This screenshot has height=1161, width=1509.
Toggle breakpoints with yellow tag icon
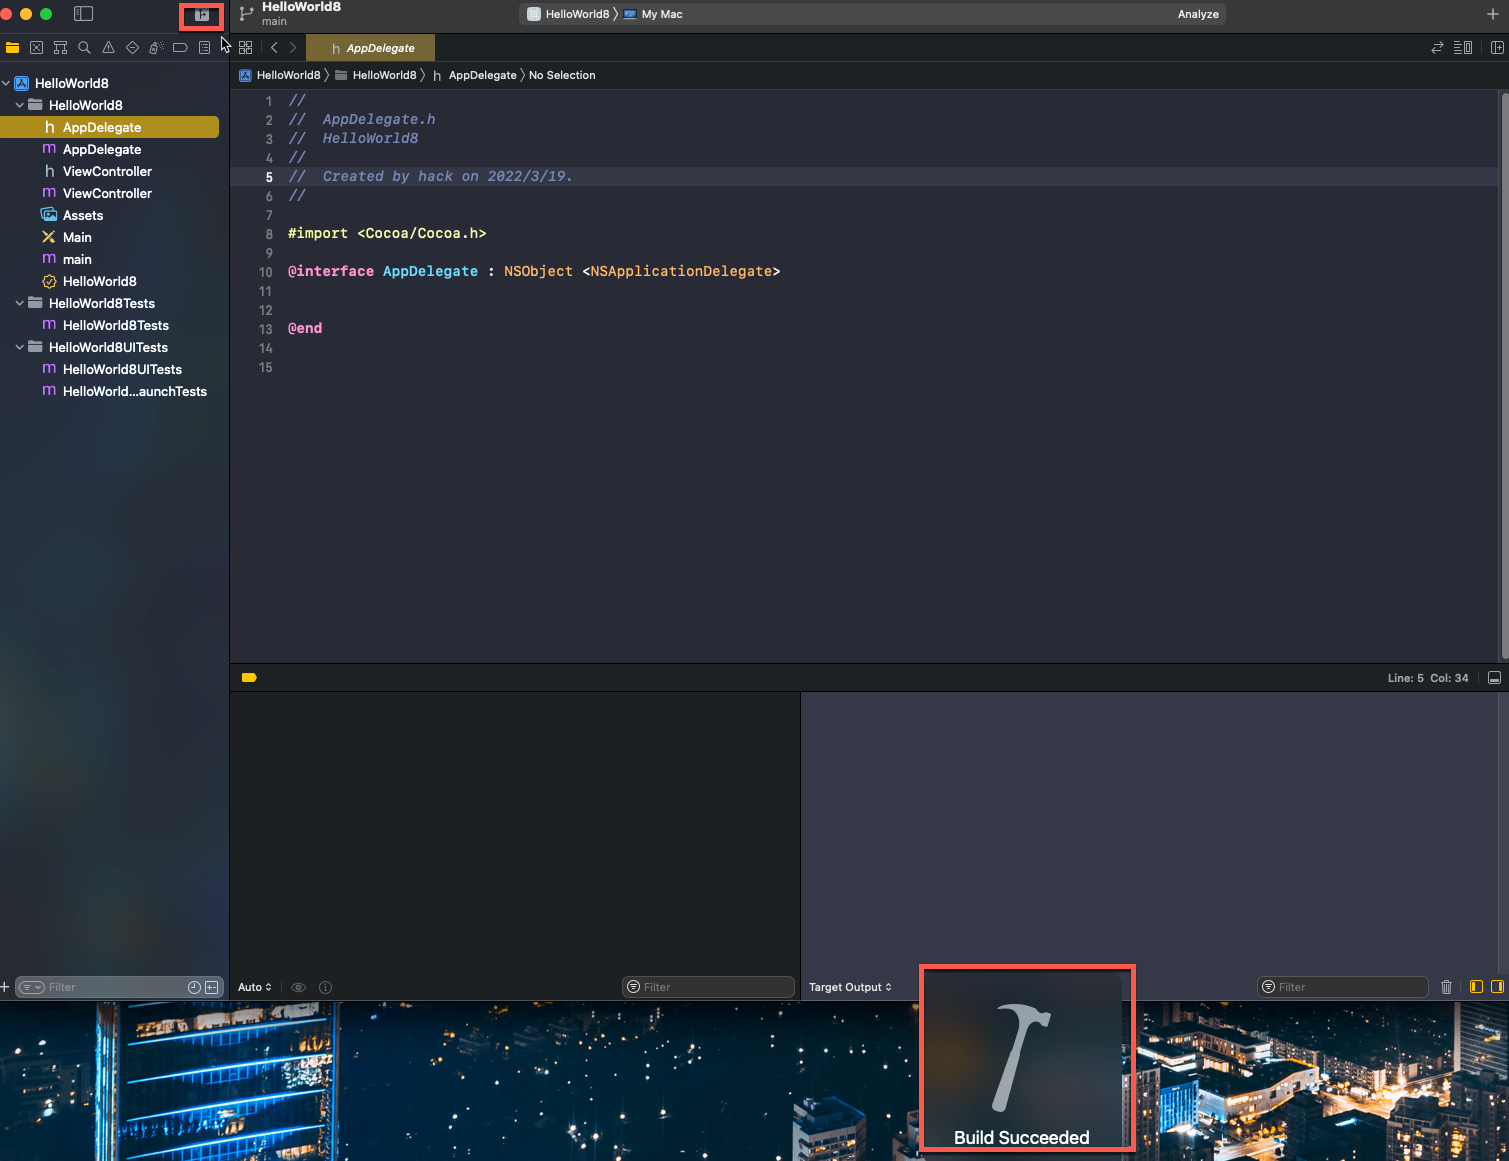[249, 678]
